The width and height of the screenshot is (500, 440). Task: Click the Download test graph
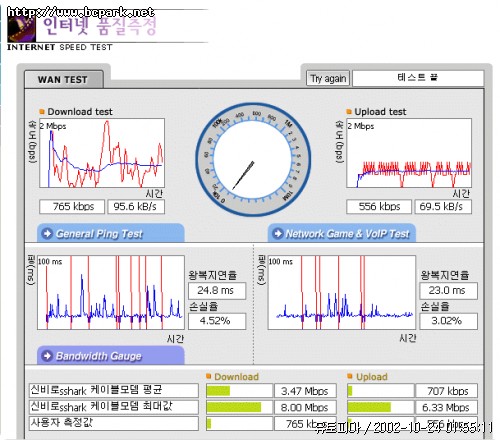102,153
